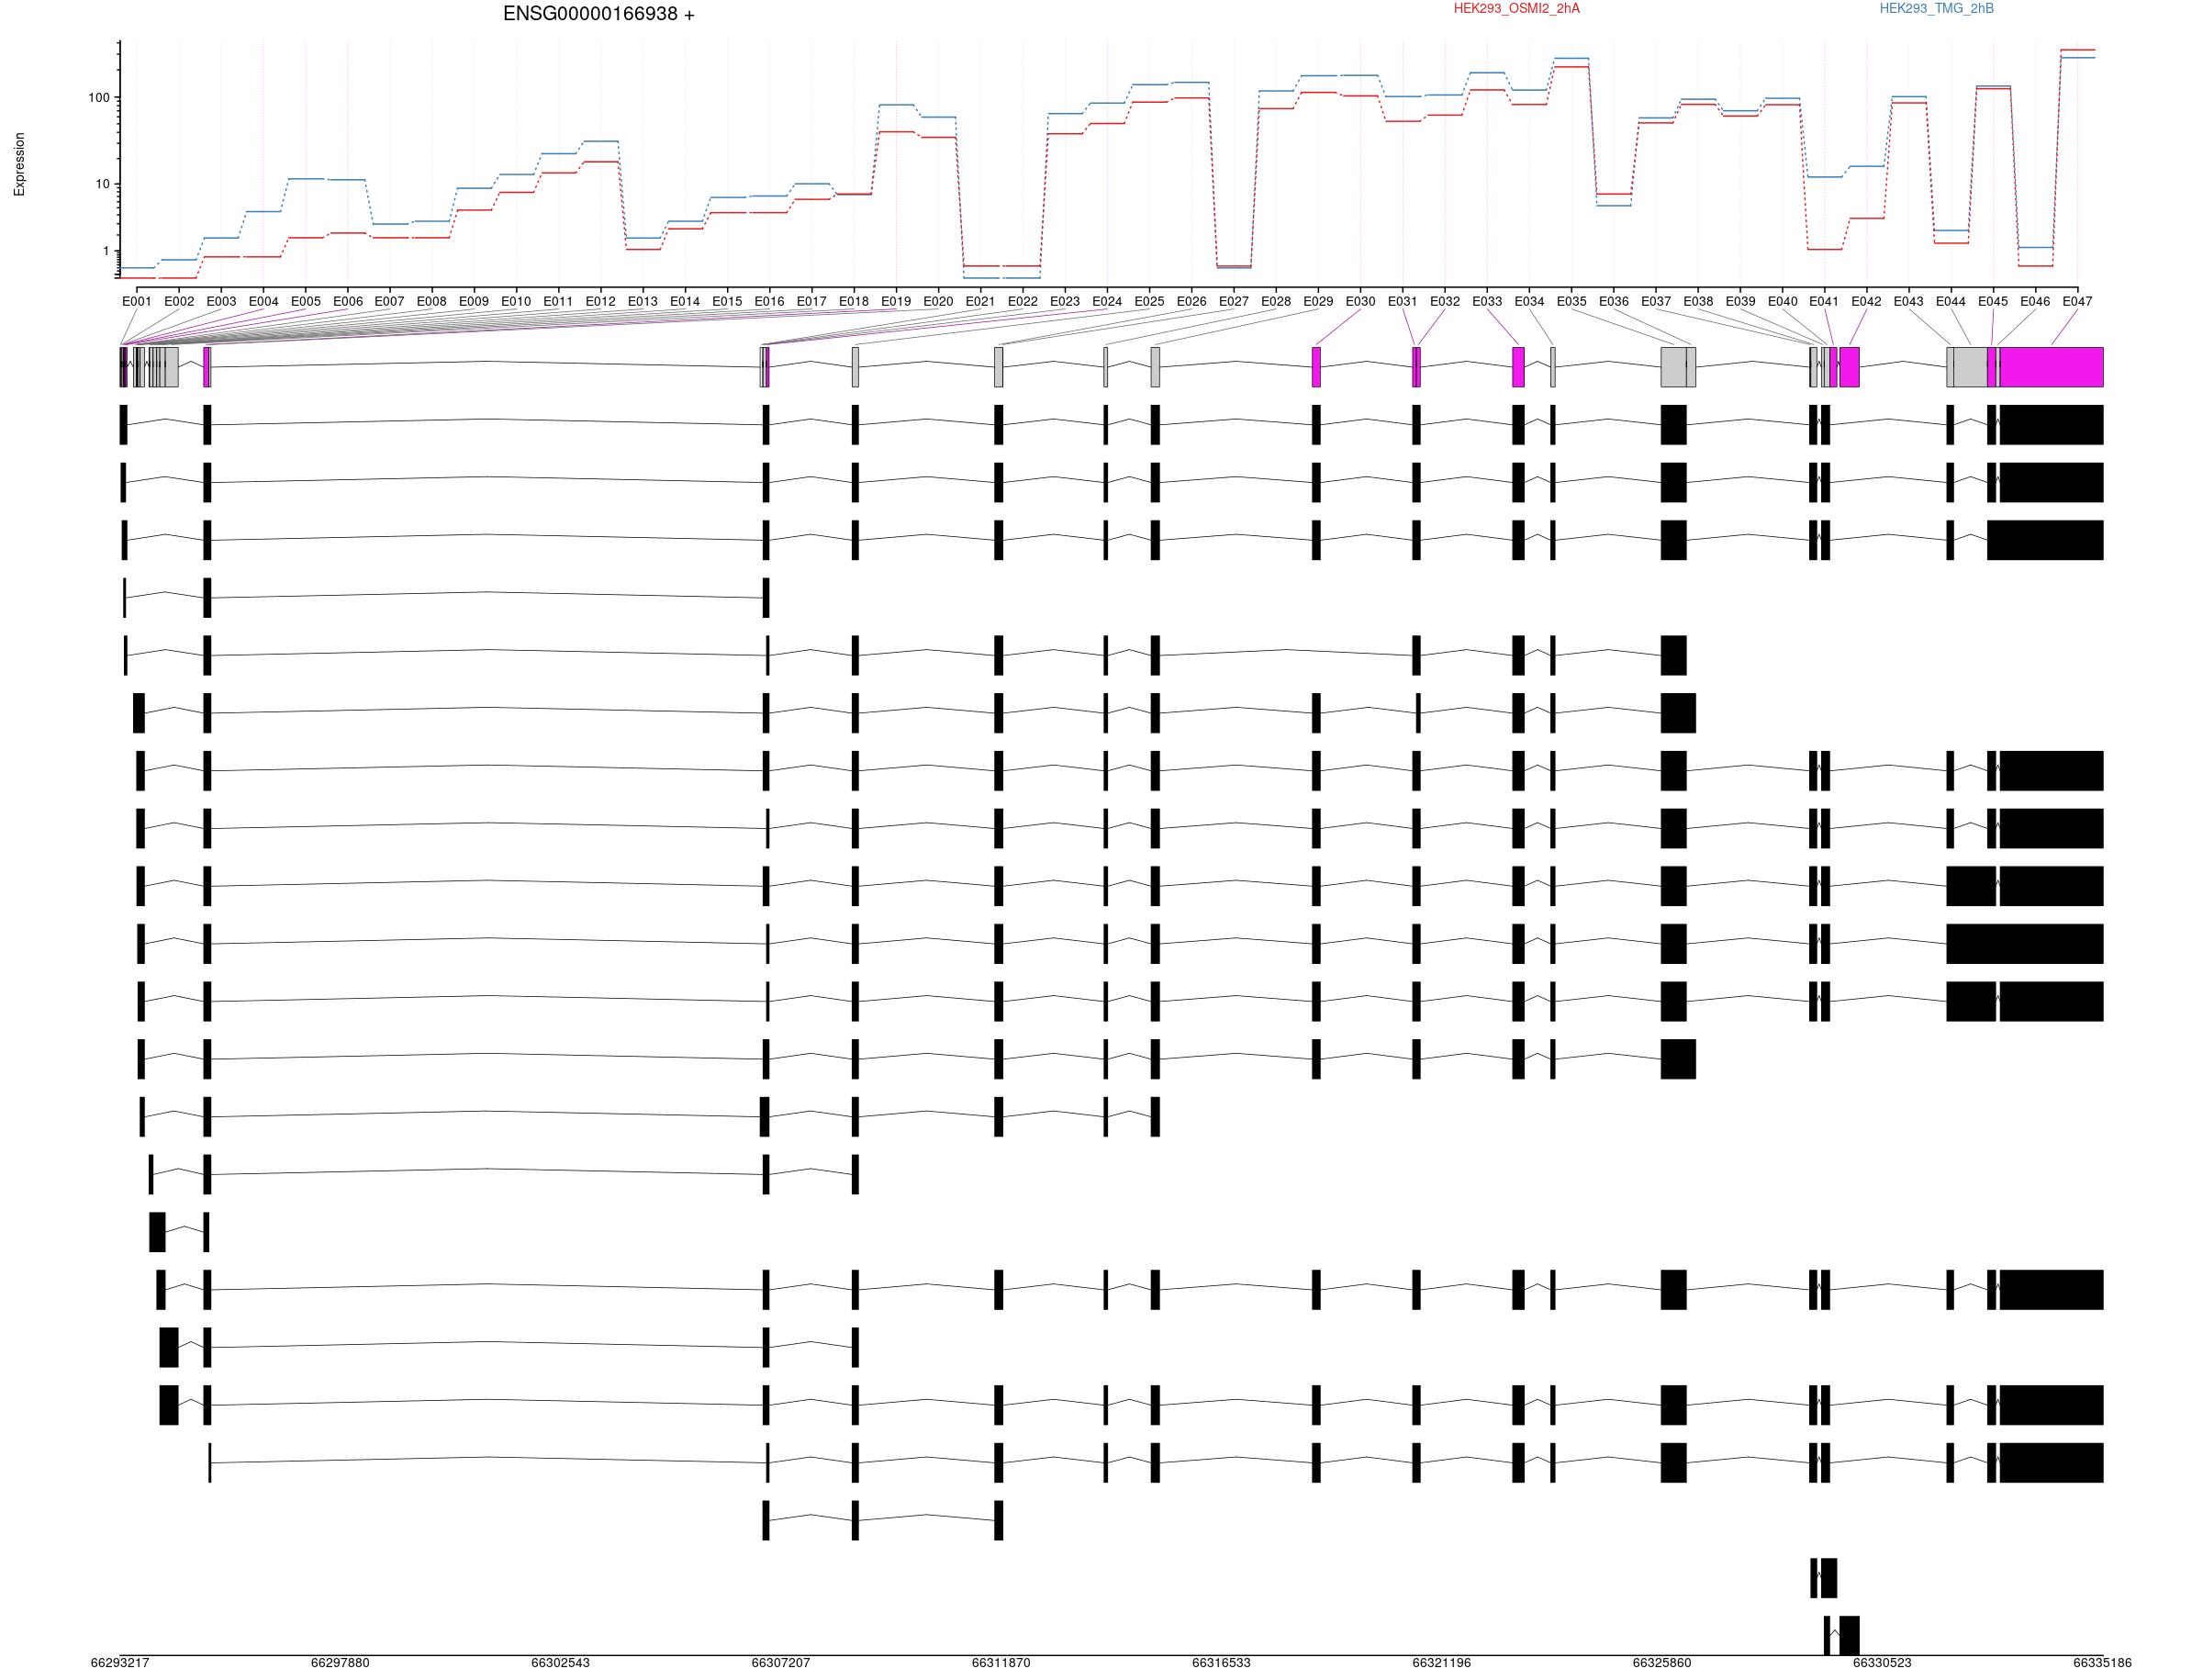This screenshot has width=2203, height=1680.
Task: Click exon label E001
Action: click(x=137, y=301)
